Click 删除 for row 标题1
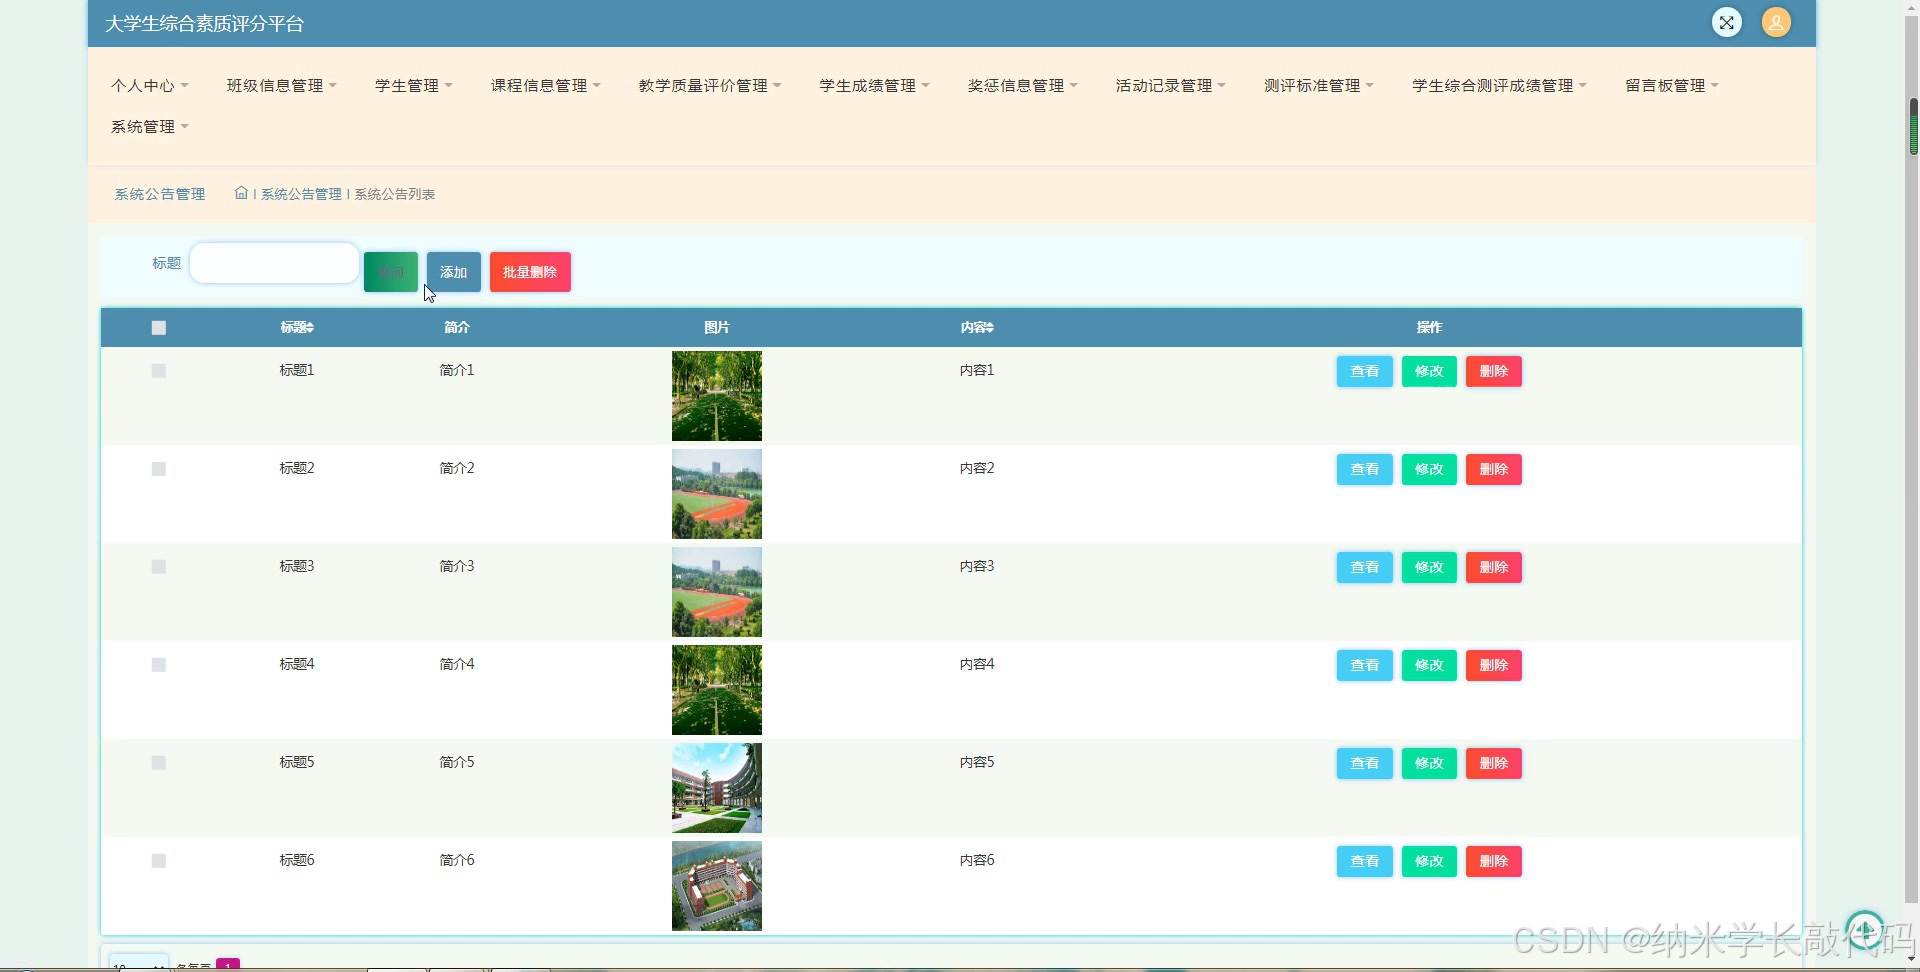The width and height of the screenshot is (1920, 972). coord(1494,371)
